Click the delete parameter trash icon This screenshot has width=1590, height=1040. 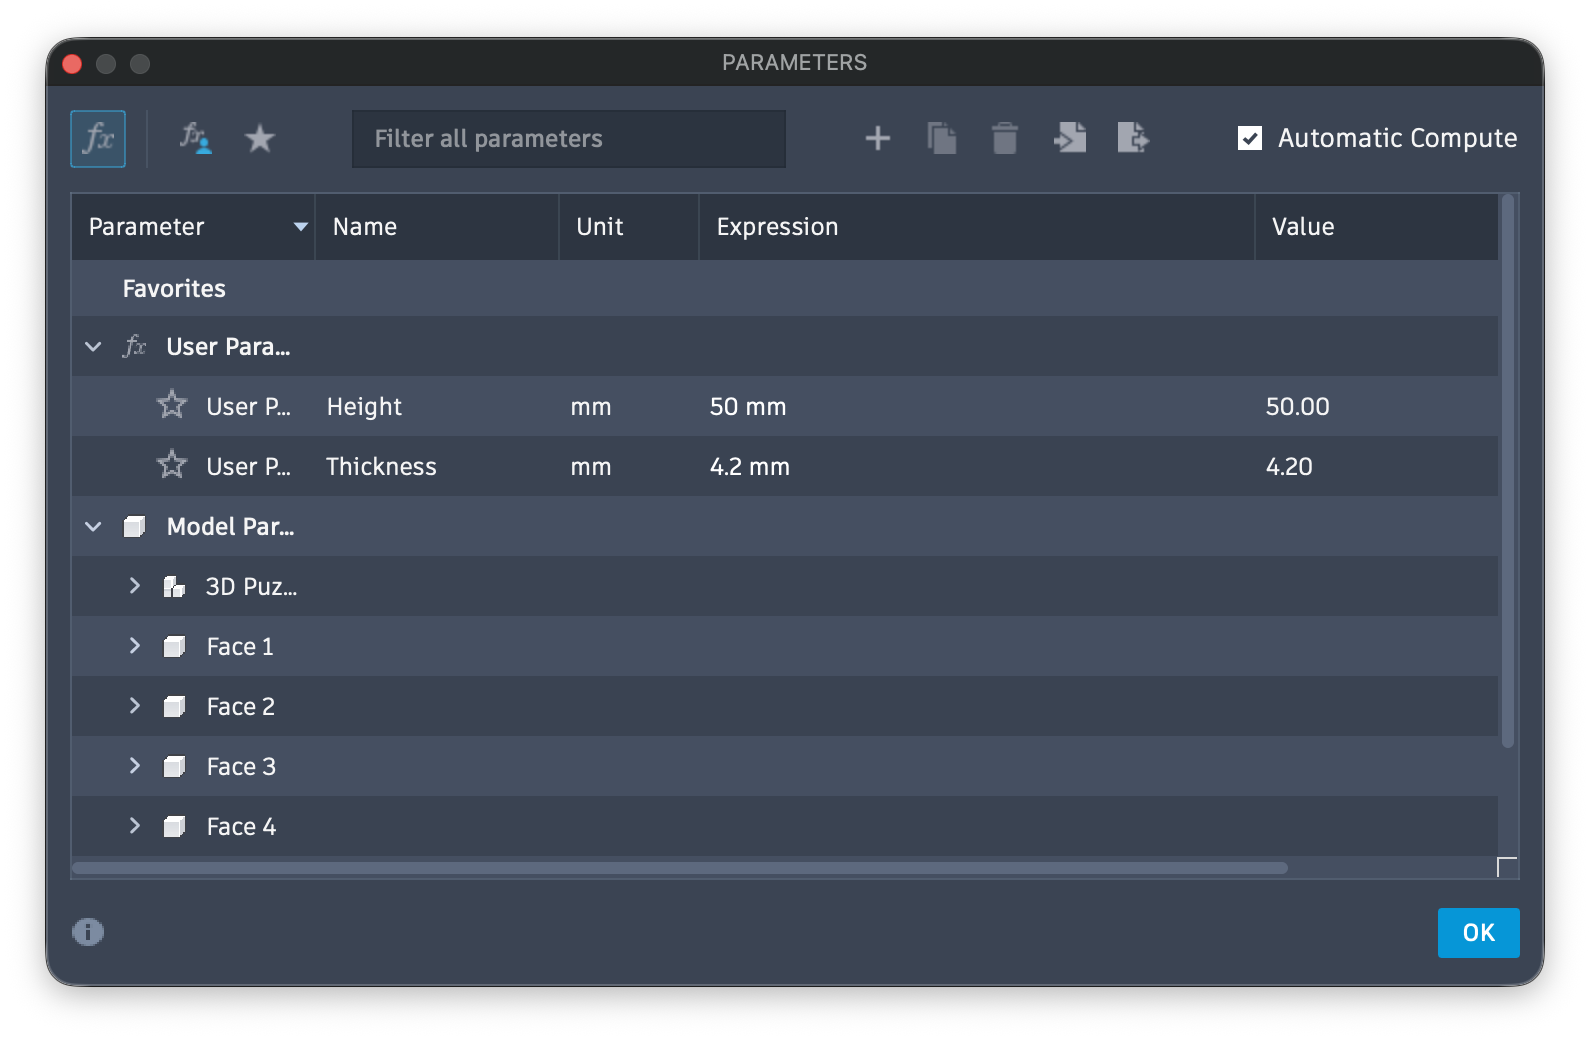pyautogui.click(x=1005, y=138)
